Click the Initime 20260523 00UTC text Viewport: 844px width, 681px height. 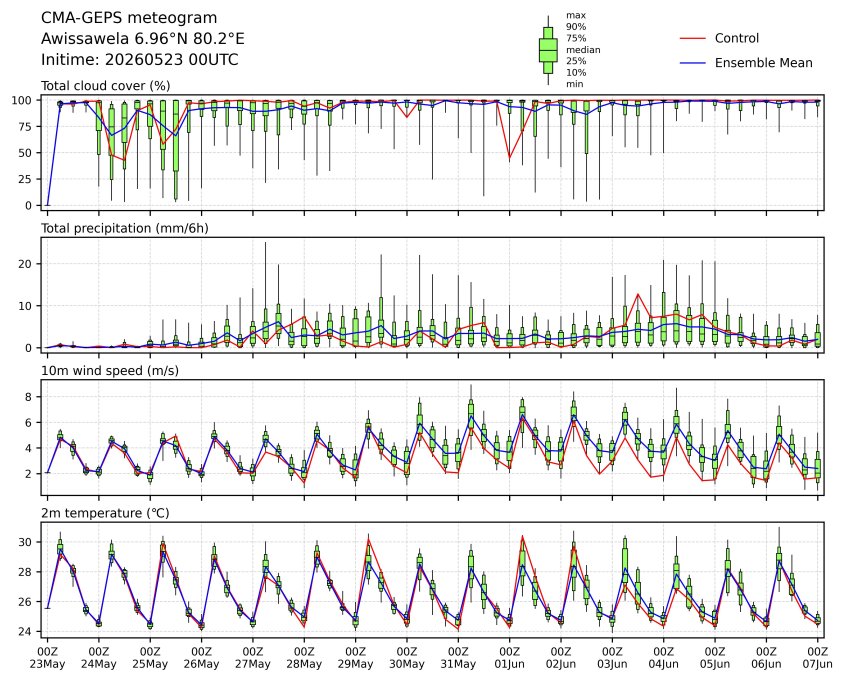point(139,59)
